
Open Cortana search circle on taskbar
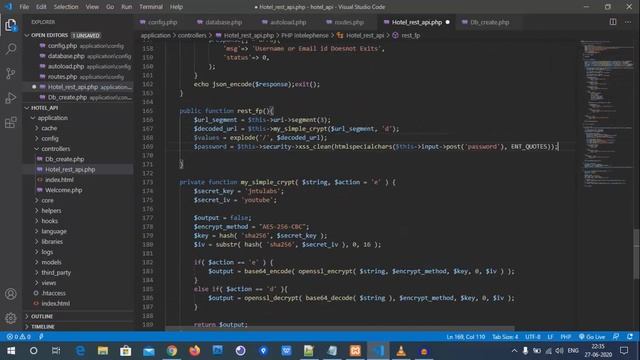click(33, 351)
